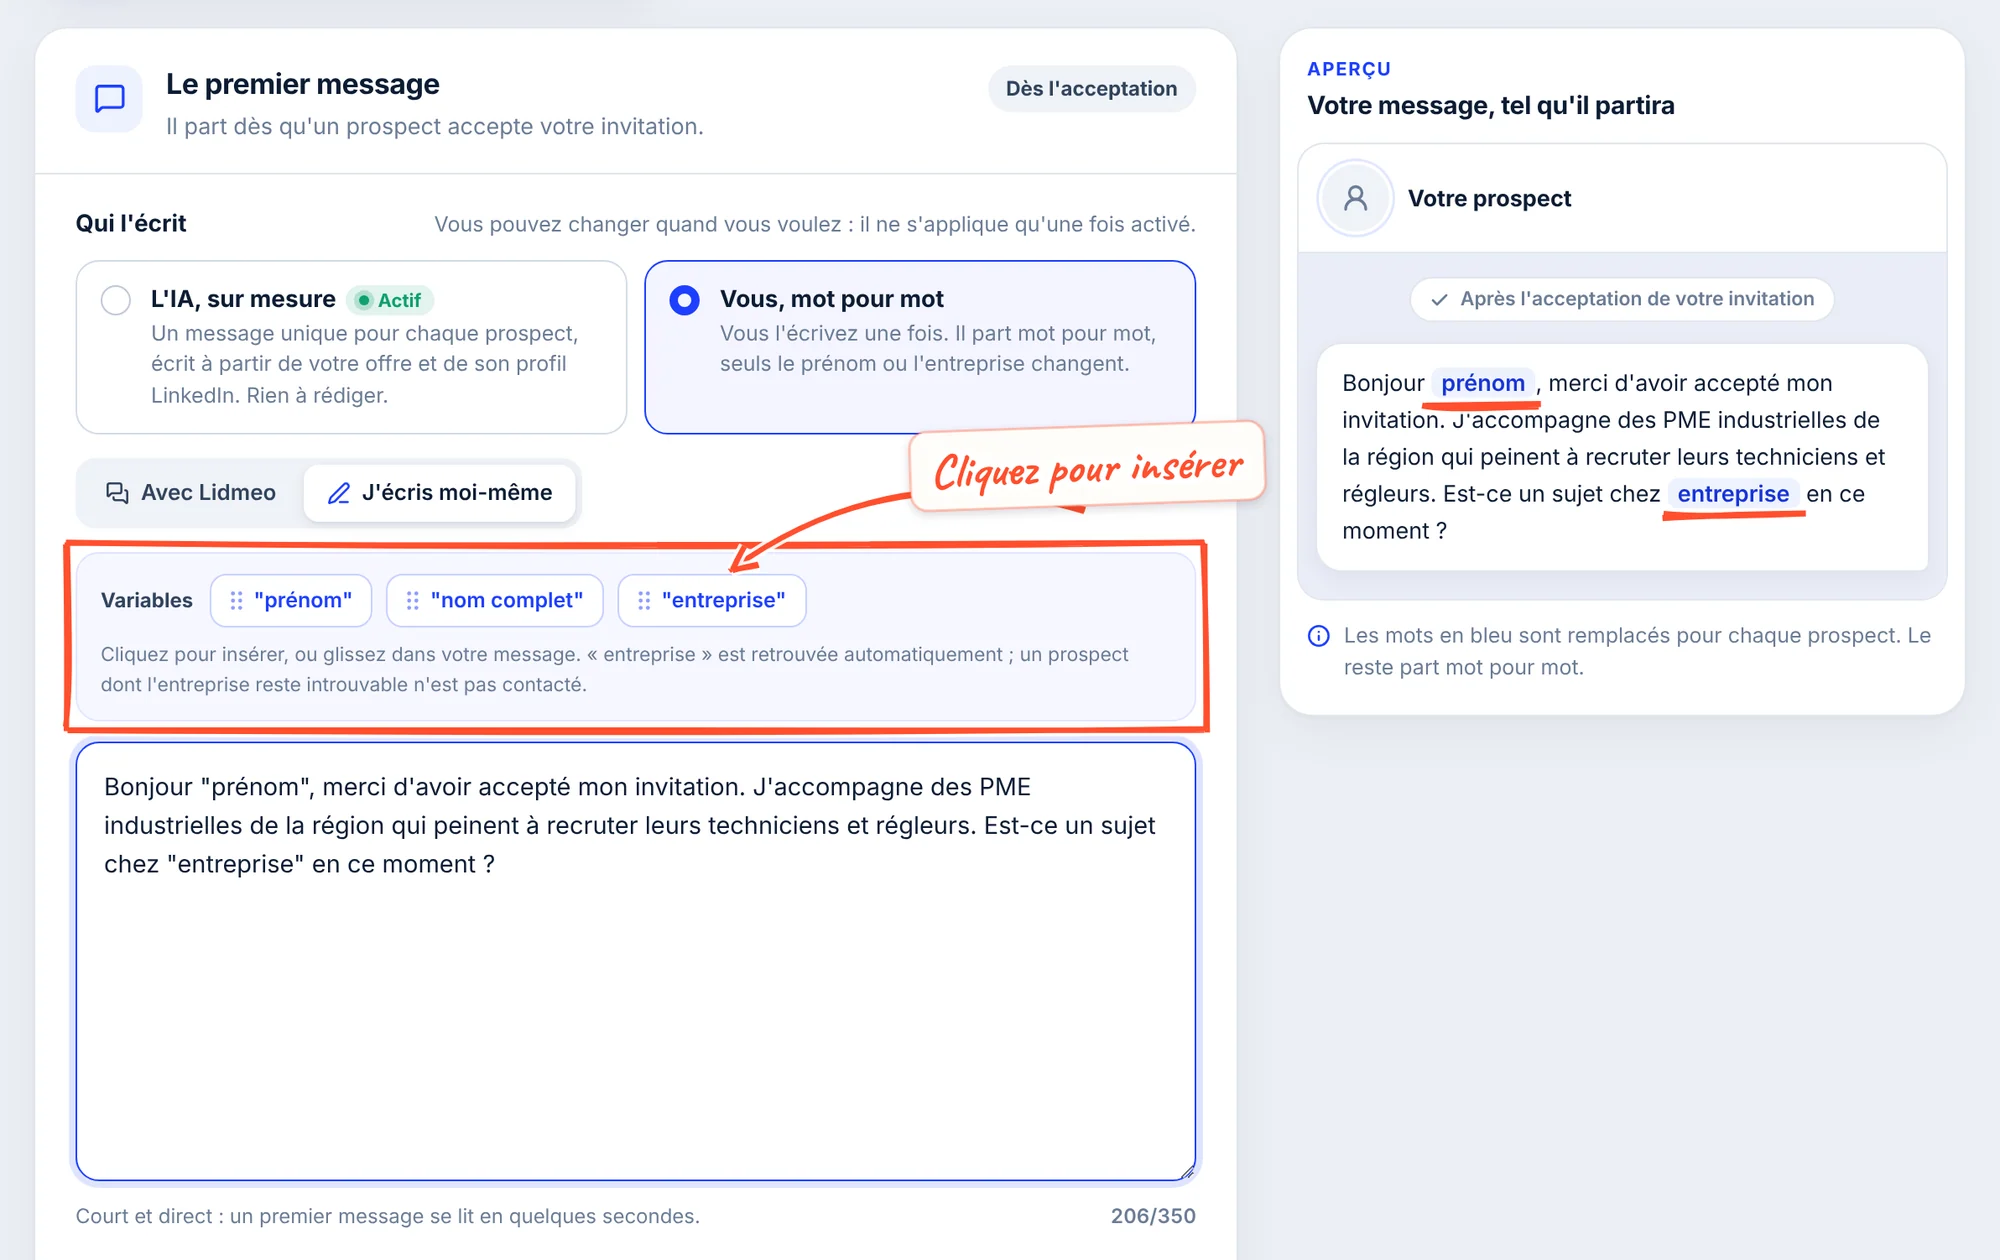Insert the "entreprise" variable chip
This screenshot has width=2000, height=1260.
click(x=712, y=600)
